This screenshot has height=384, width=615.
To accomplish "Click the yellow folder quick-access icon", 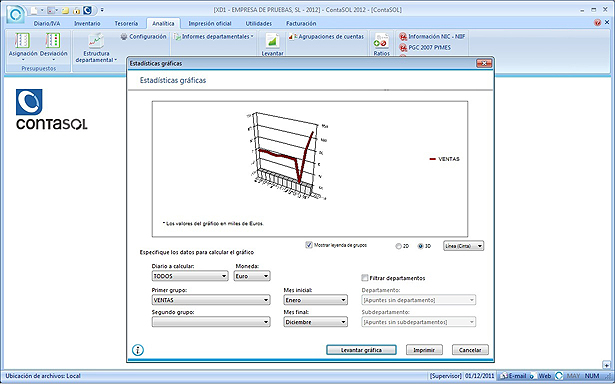I will coord(66,11).
